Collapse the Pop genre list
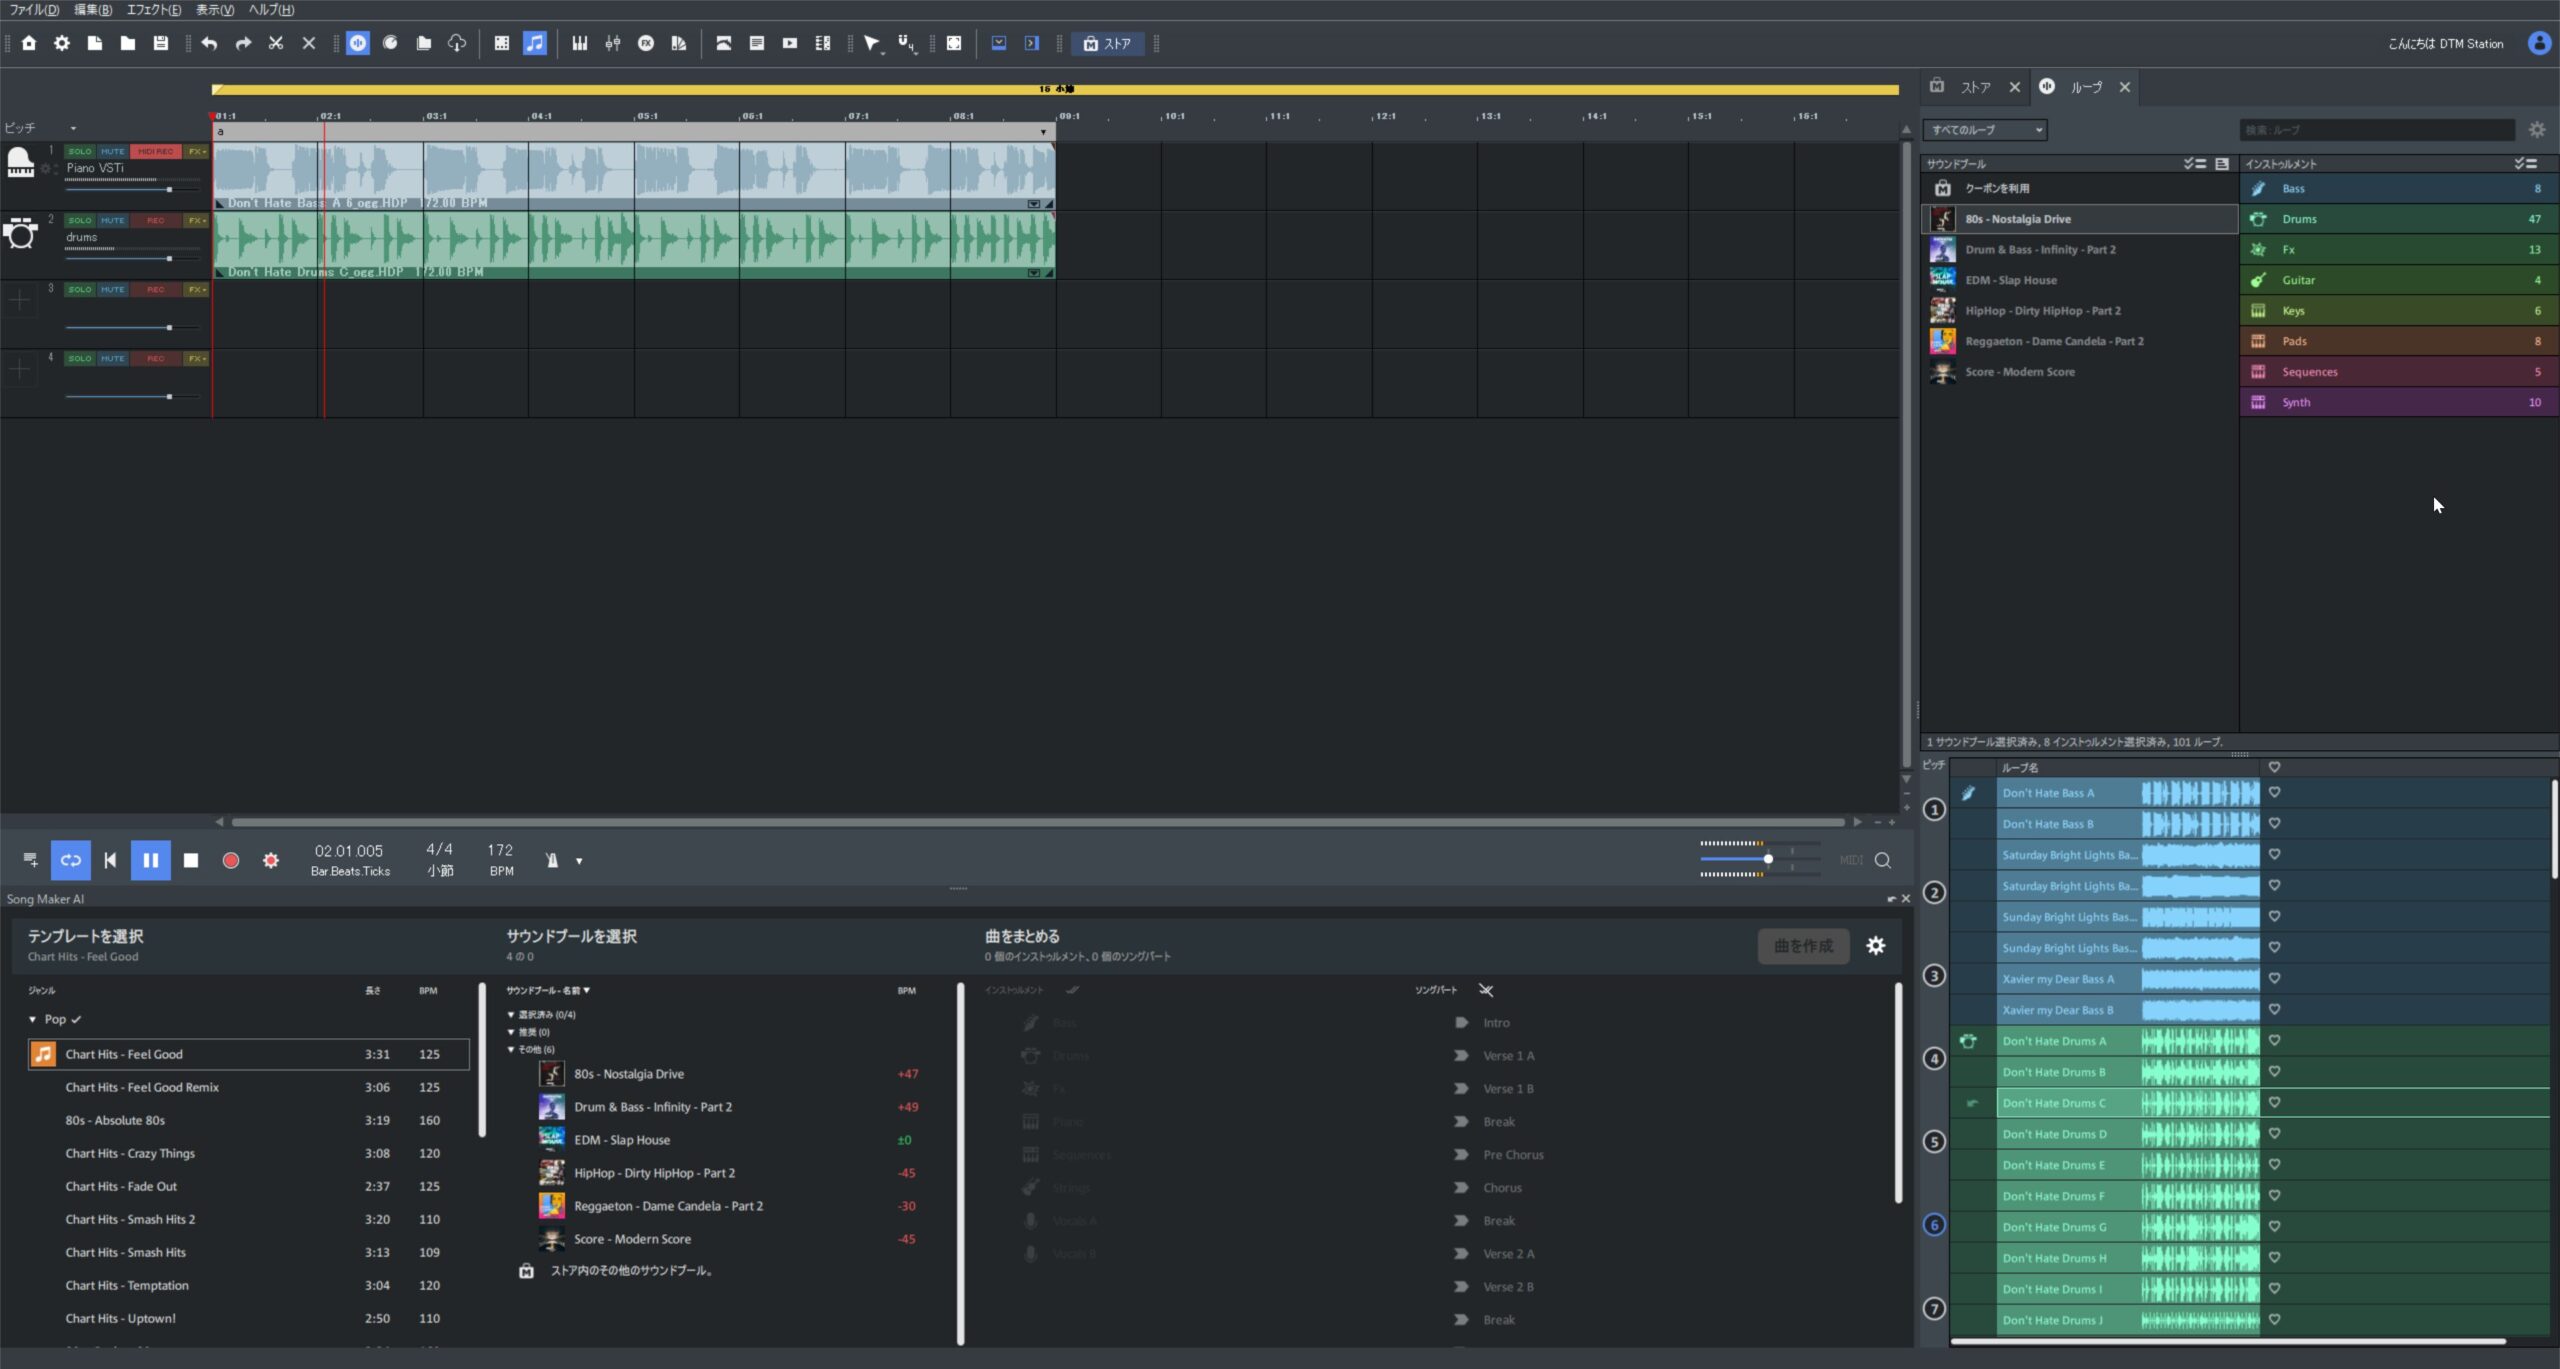This screenshot has width=2560, height=1369. [33, 1018]
